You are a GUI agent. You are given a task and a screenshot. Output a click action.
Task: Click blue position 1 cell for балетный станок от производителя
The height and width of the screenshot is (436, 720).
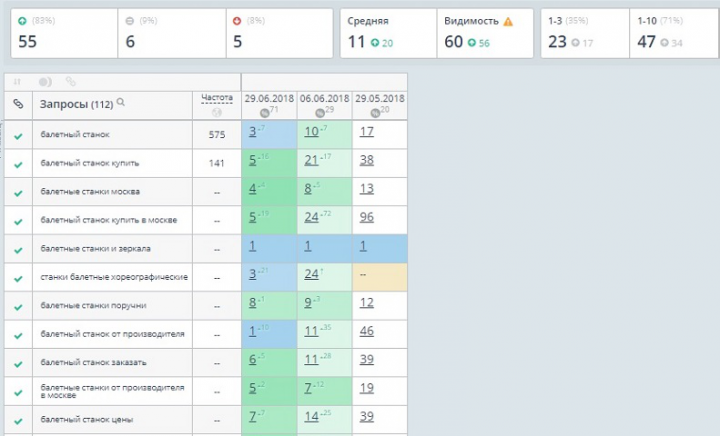click(x=269, y=334)
